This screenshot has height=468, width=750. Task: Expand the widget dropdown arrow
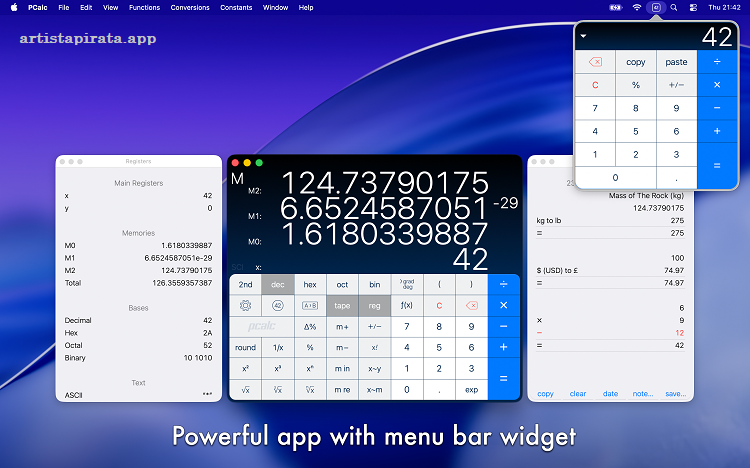tap(583, 36)
